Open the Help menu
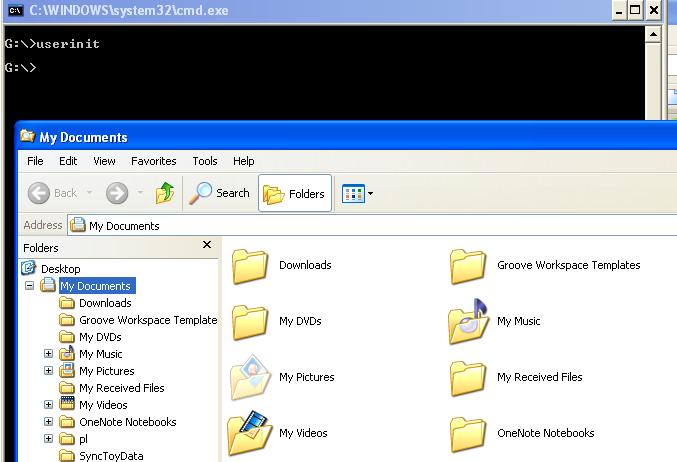The image size is (677, 462). coord(244,161)
